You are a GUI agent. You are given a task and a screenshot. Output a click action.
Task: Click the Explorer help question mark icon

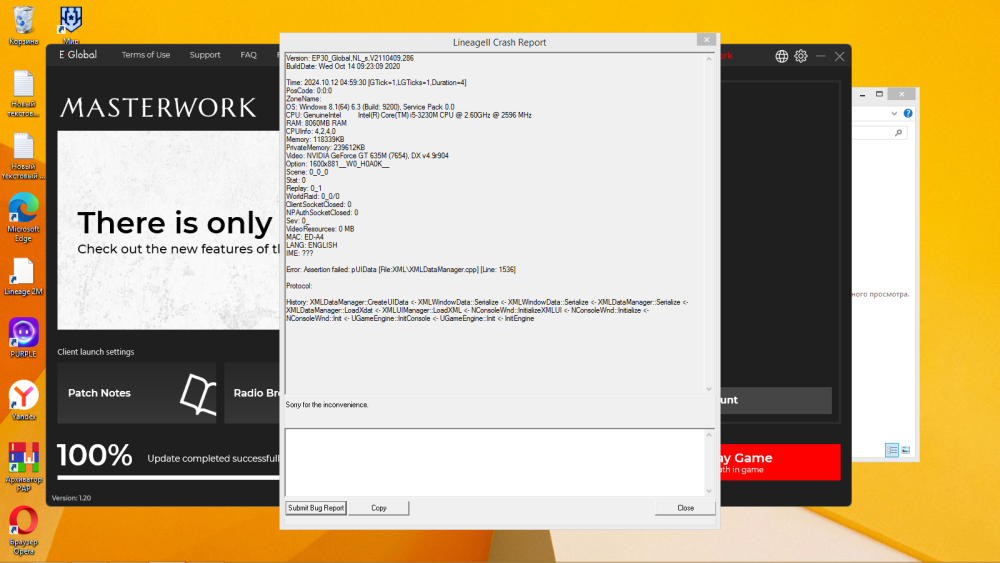(907, 114)
